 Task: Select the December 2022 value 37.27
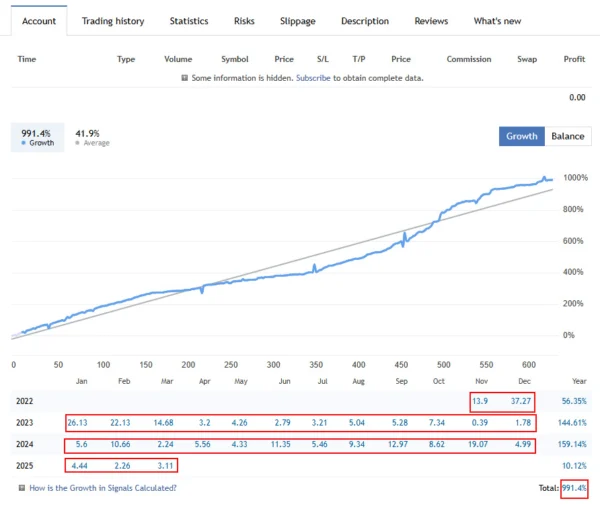tap(516, 401)
